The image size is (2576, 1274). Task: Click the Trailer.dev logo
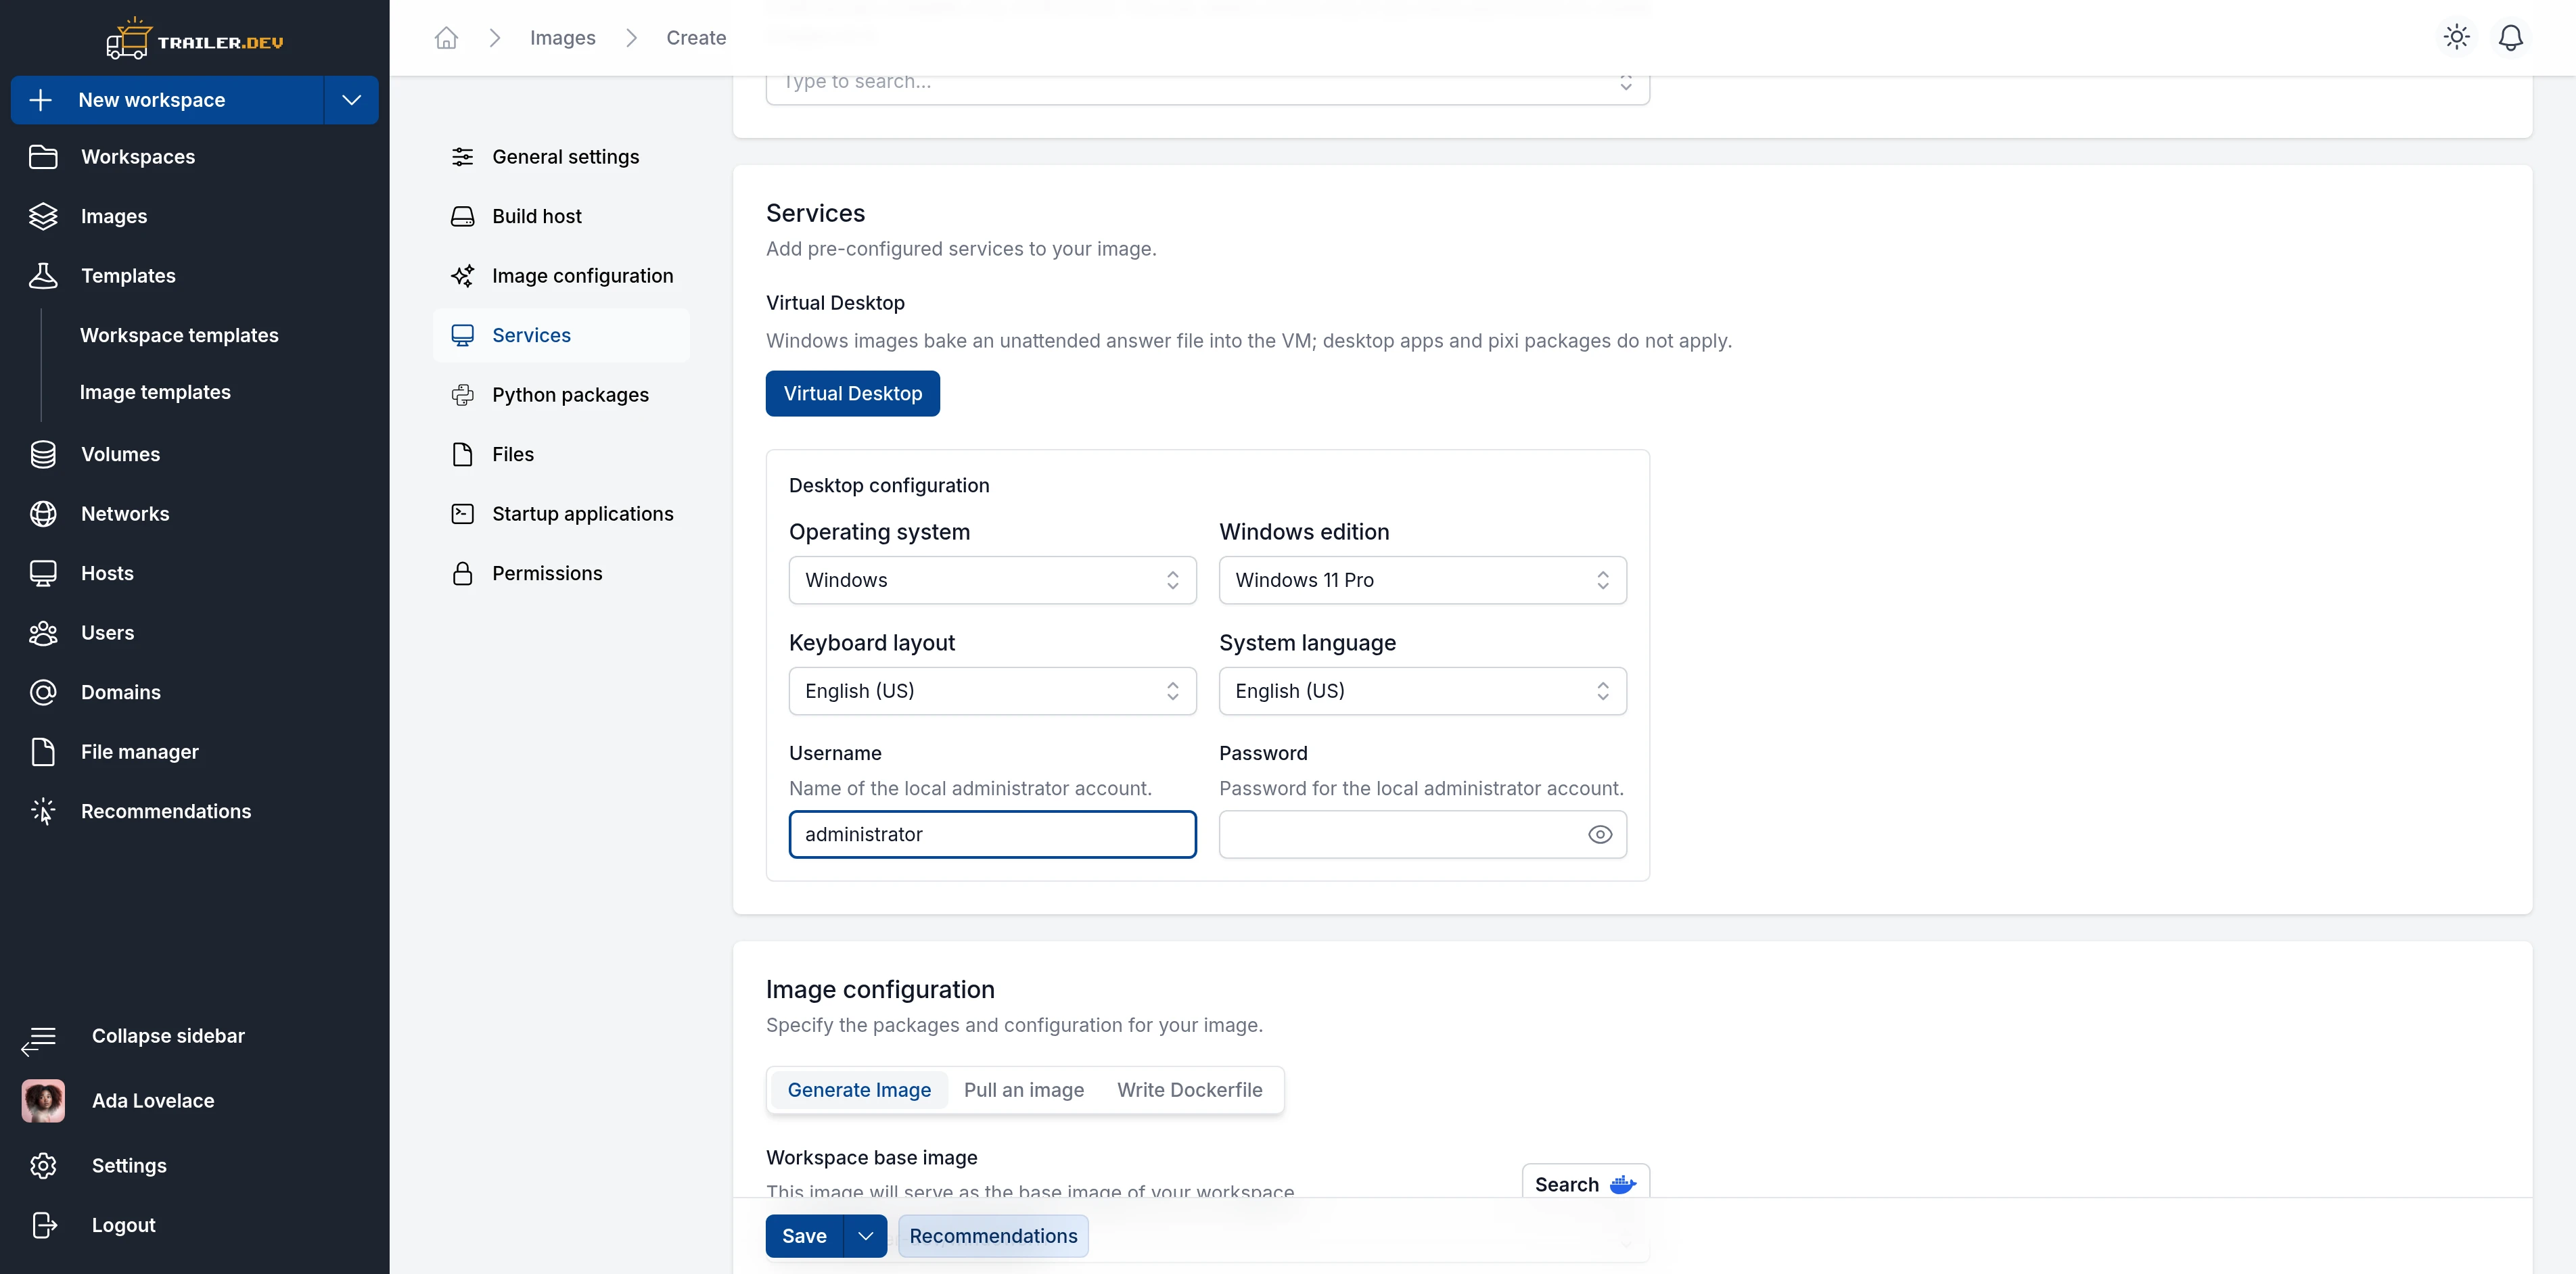click(x=195, y=40)
